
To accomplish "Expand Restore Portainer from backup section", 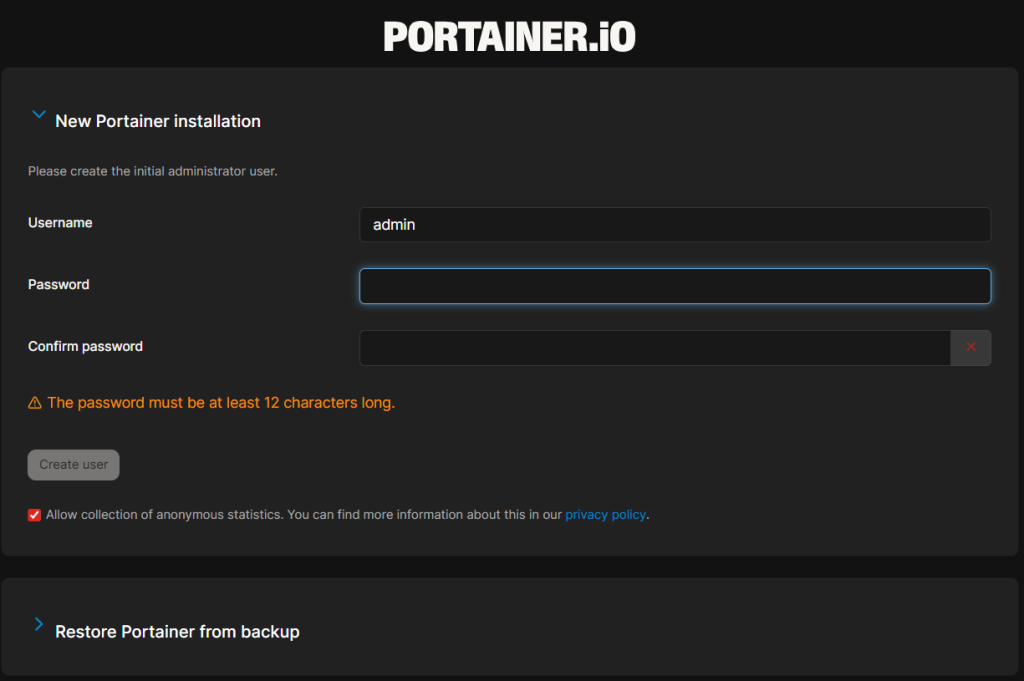I will pos(39,625).
